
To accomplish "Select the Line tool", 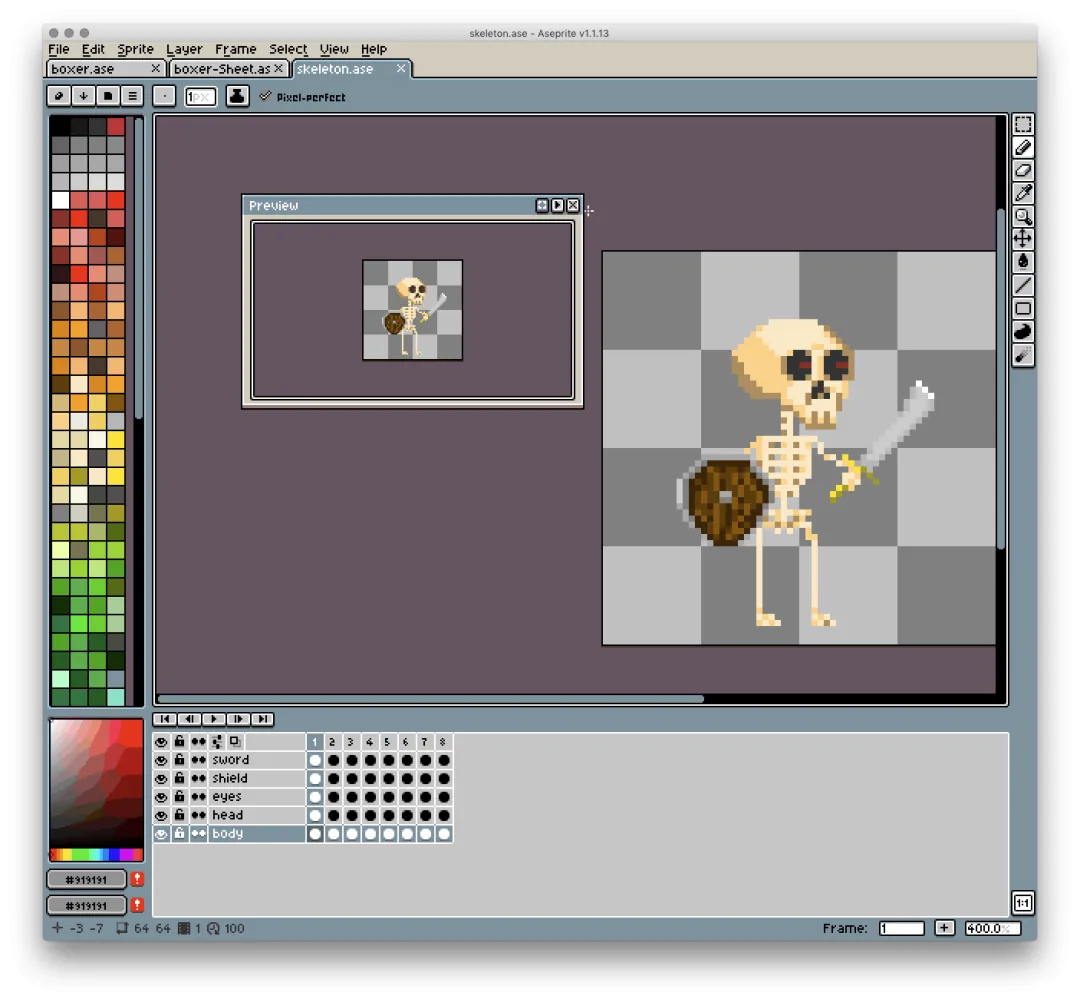I will click(1023, 285).
